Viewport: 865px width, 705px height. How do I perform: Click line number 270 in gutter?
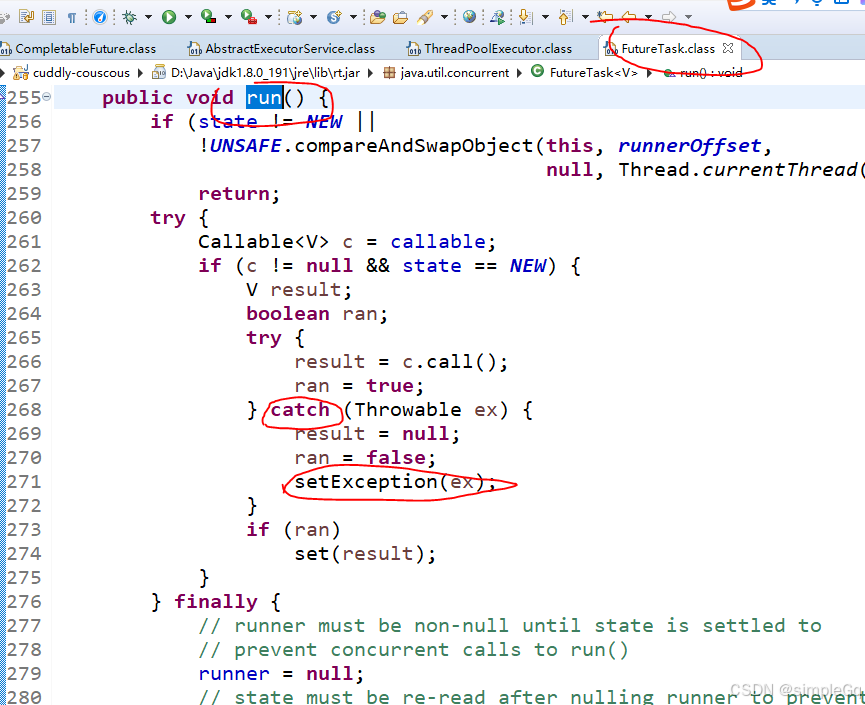24,458
